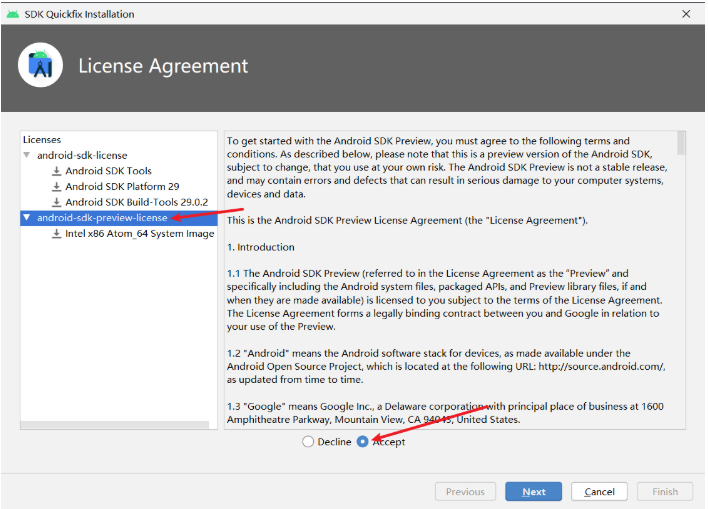Select android-sdk-license in Licenses tree
This screenshot has height=509, width=708.
pyautogui.click(x=82, y=155)
